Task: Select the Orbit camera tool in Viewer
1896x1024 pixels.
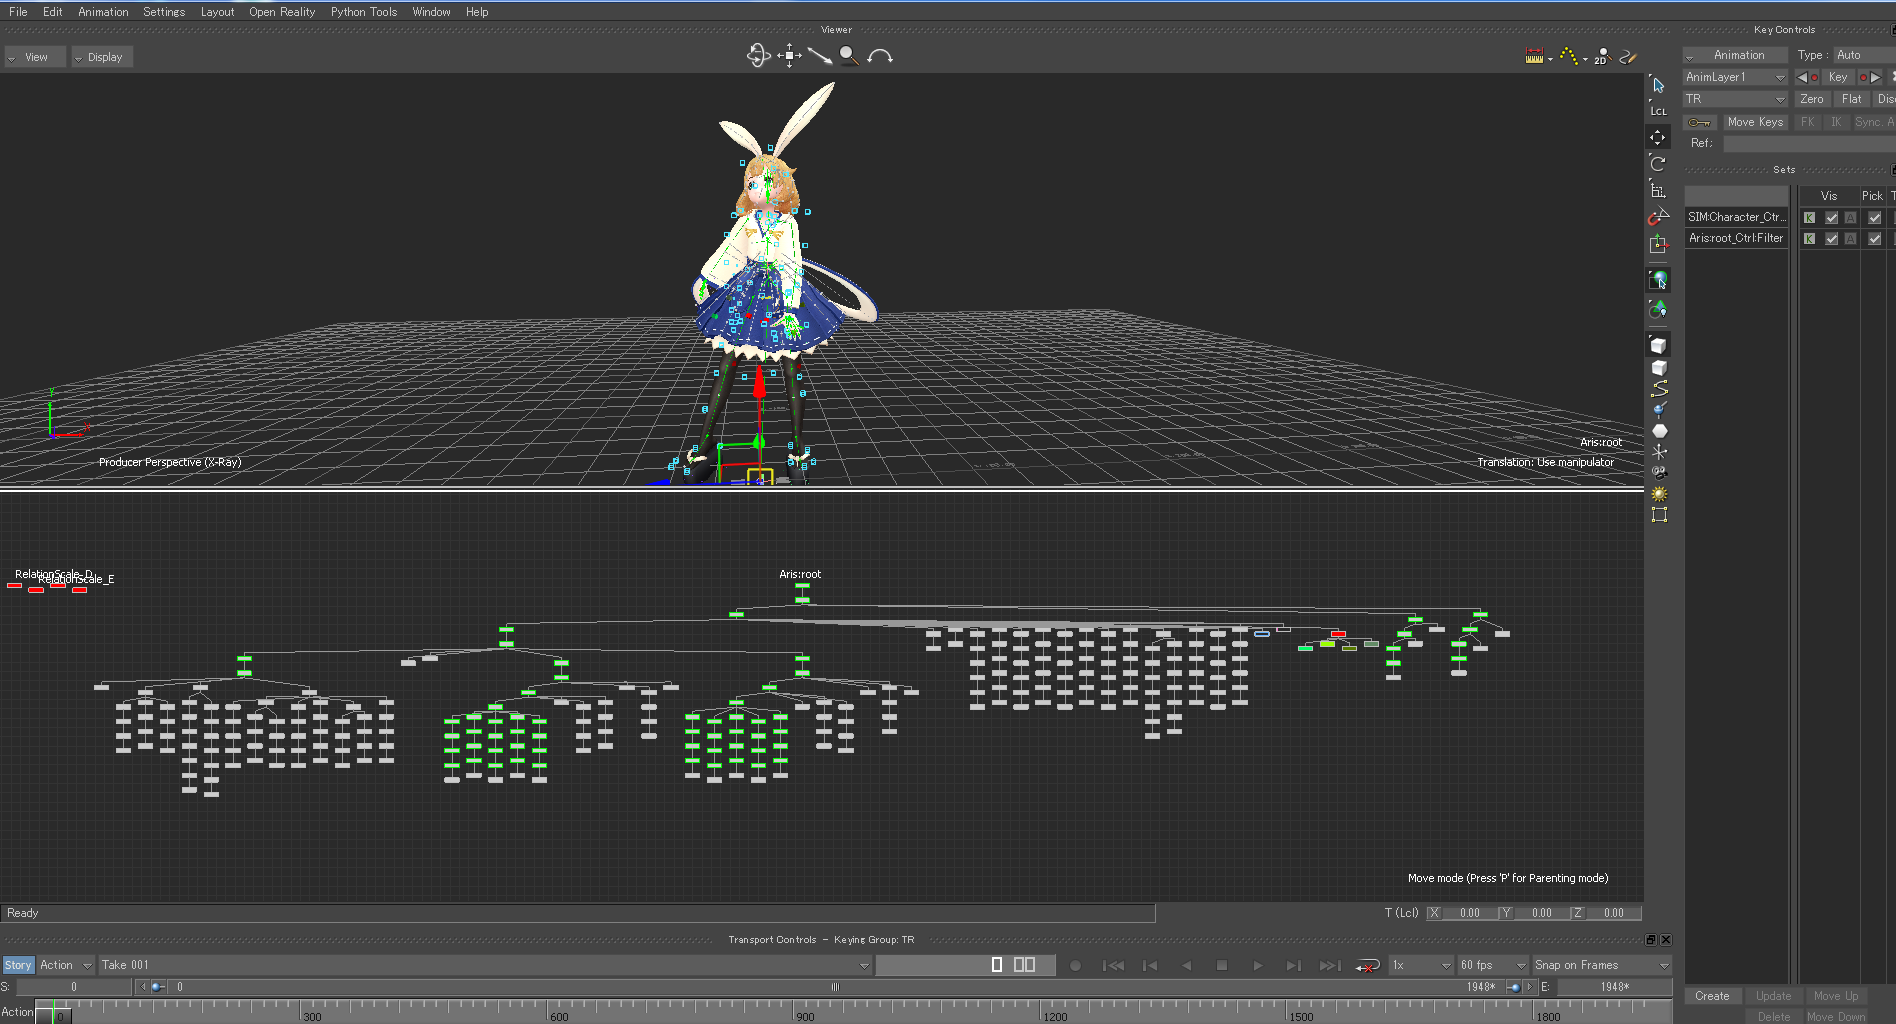Action: (758, 56)
